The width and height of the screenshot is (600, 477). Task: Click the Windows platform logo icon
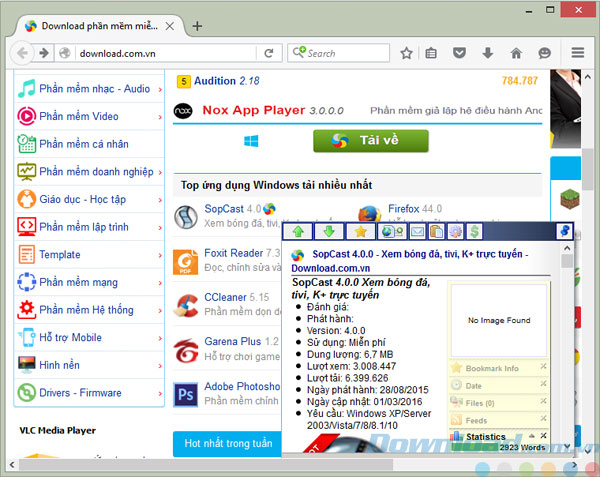tap(251, 141)
